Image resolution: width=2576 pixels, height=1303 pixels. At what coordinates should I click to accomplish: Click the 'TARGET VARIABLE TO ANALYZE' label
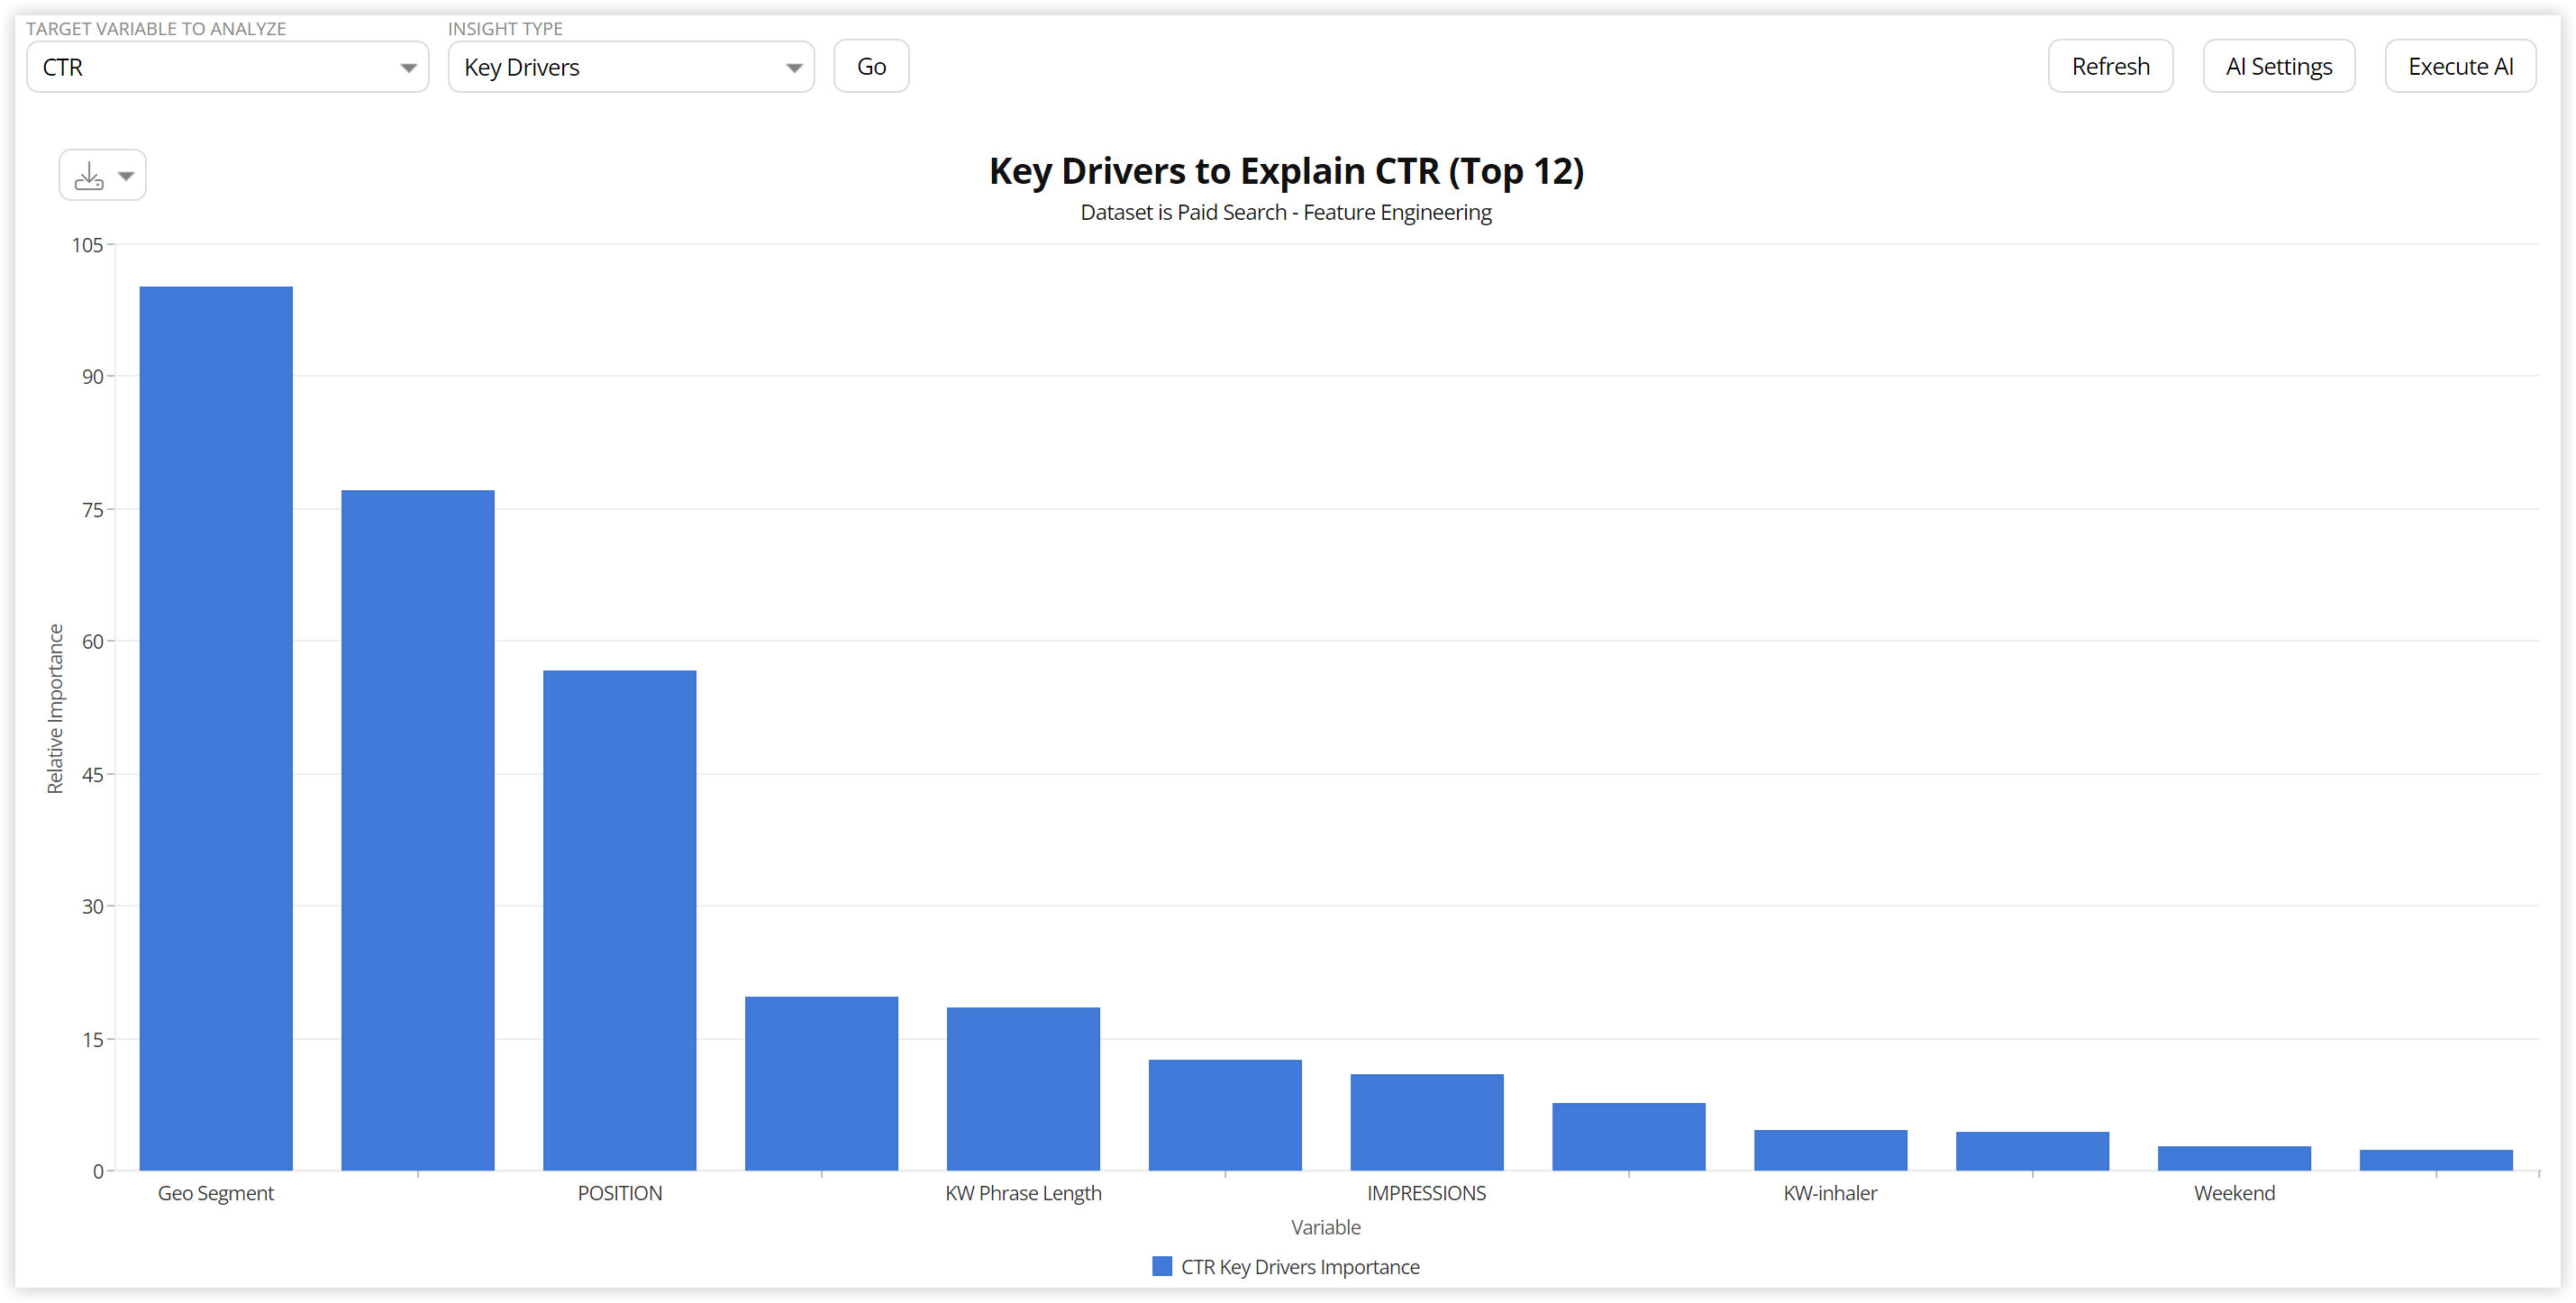tap(156, 29)
